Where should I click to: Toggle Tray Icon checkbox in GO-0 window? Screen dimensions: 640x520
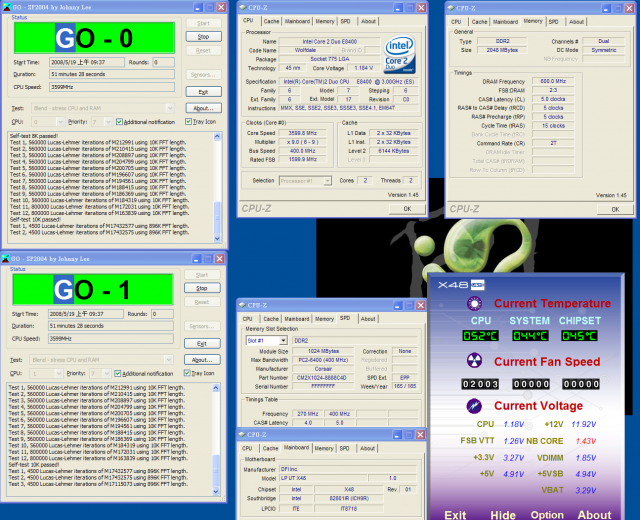[x=188, y=121]
